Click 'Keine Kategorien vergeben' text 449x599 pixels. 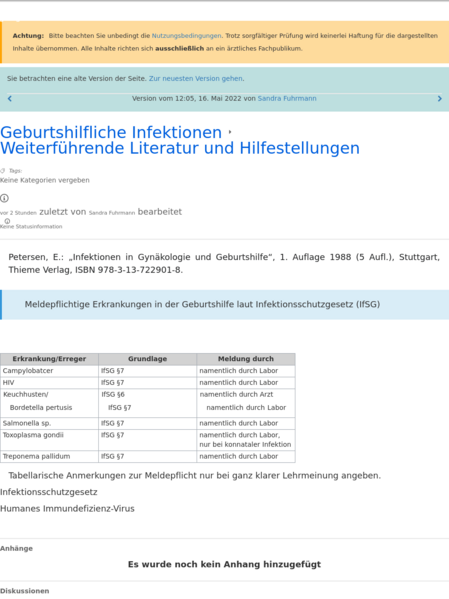pos(45,180)
